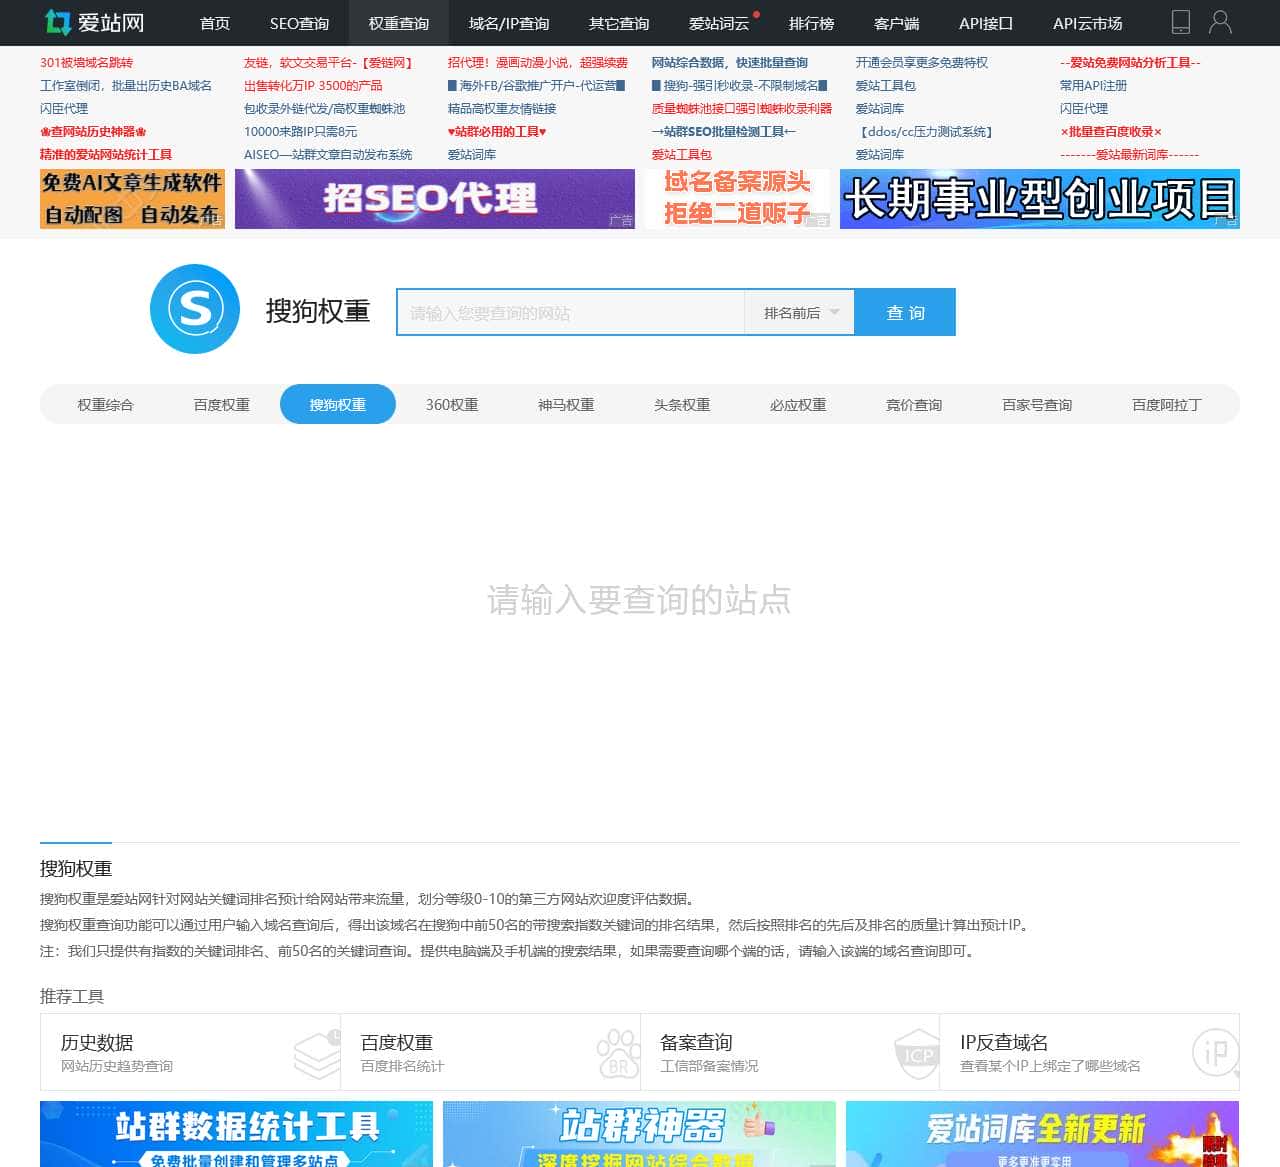Image resolution: width=1280 pixels, height=1167 pixels.
Task: Click the 查询 search button
Action: click(x=905, y=313)
